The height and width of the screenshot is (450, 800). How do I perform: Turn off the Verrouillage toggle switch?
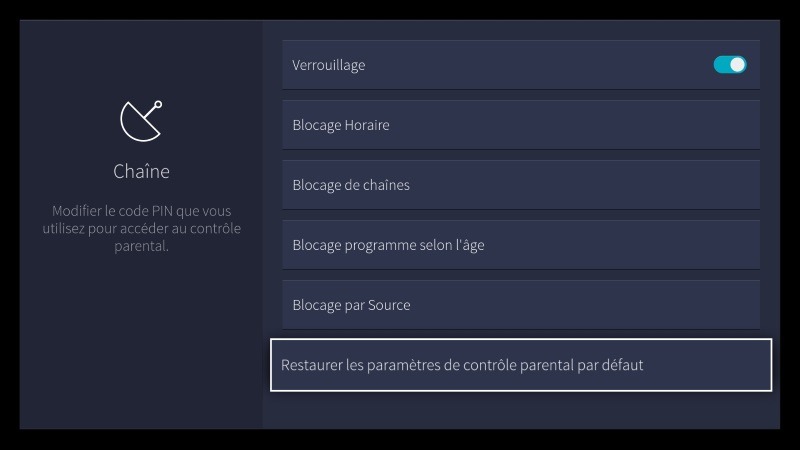(730, 65)
